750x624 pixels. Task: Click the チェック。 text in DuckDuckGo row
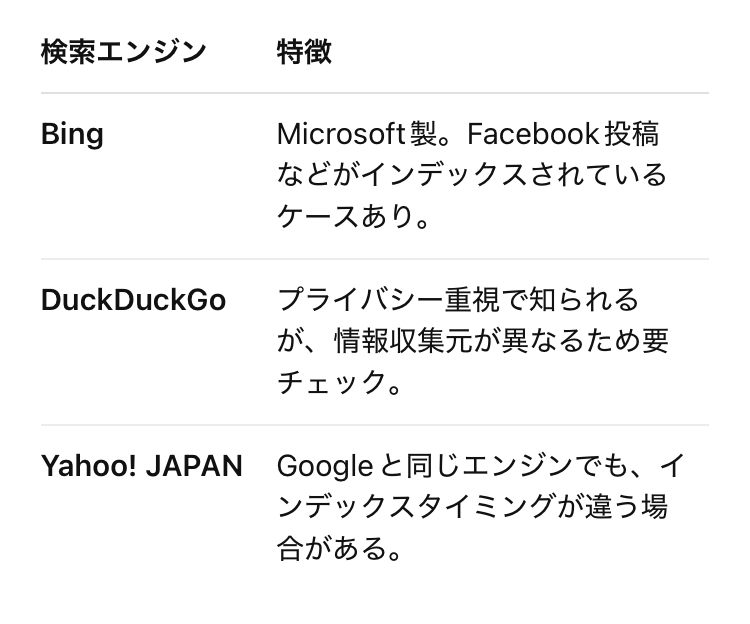pos(339,383)
